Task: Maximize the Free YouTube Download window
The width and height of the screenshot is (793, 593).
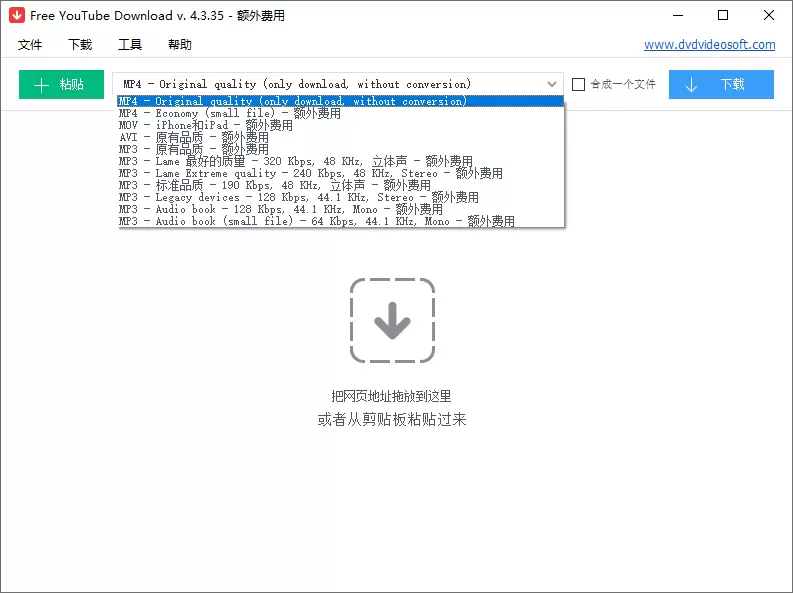Action: 723,15
